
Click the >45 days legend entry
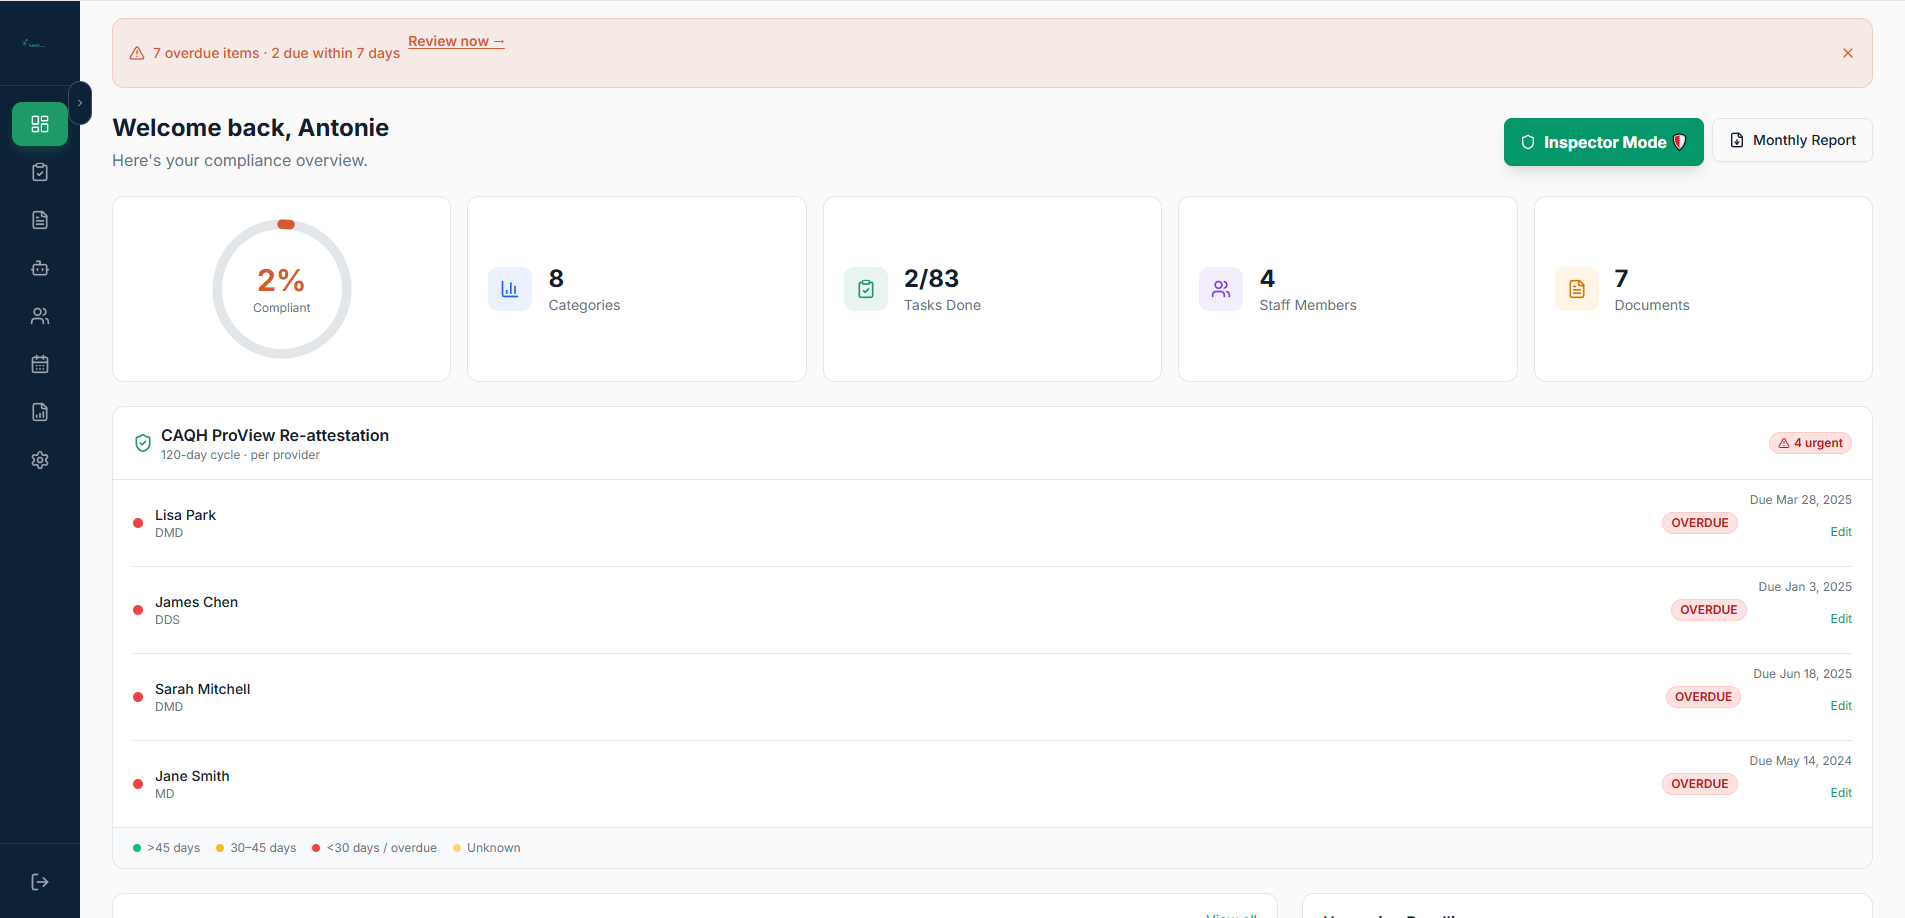pyautogui.click(x=166, y=848)
